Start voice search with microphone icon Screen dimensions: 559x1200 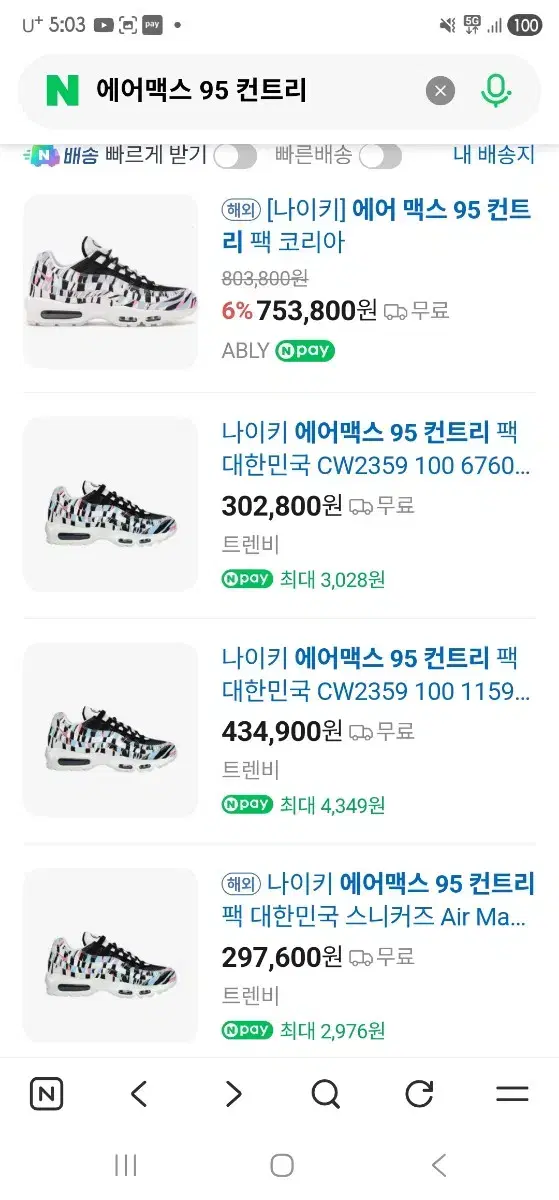click(x=495, y=91)
